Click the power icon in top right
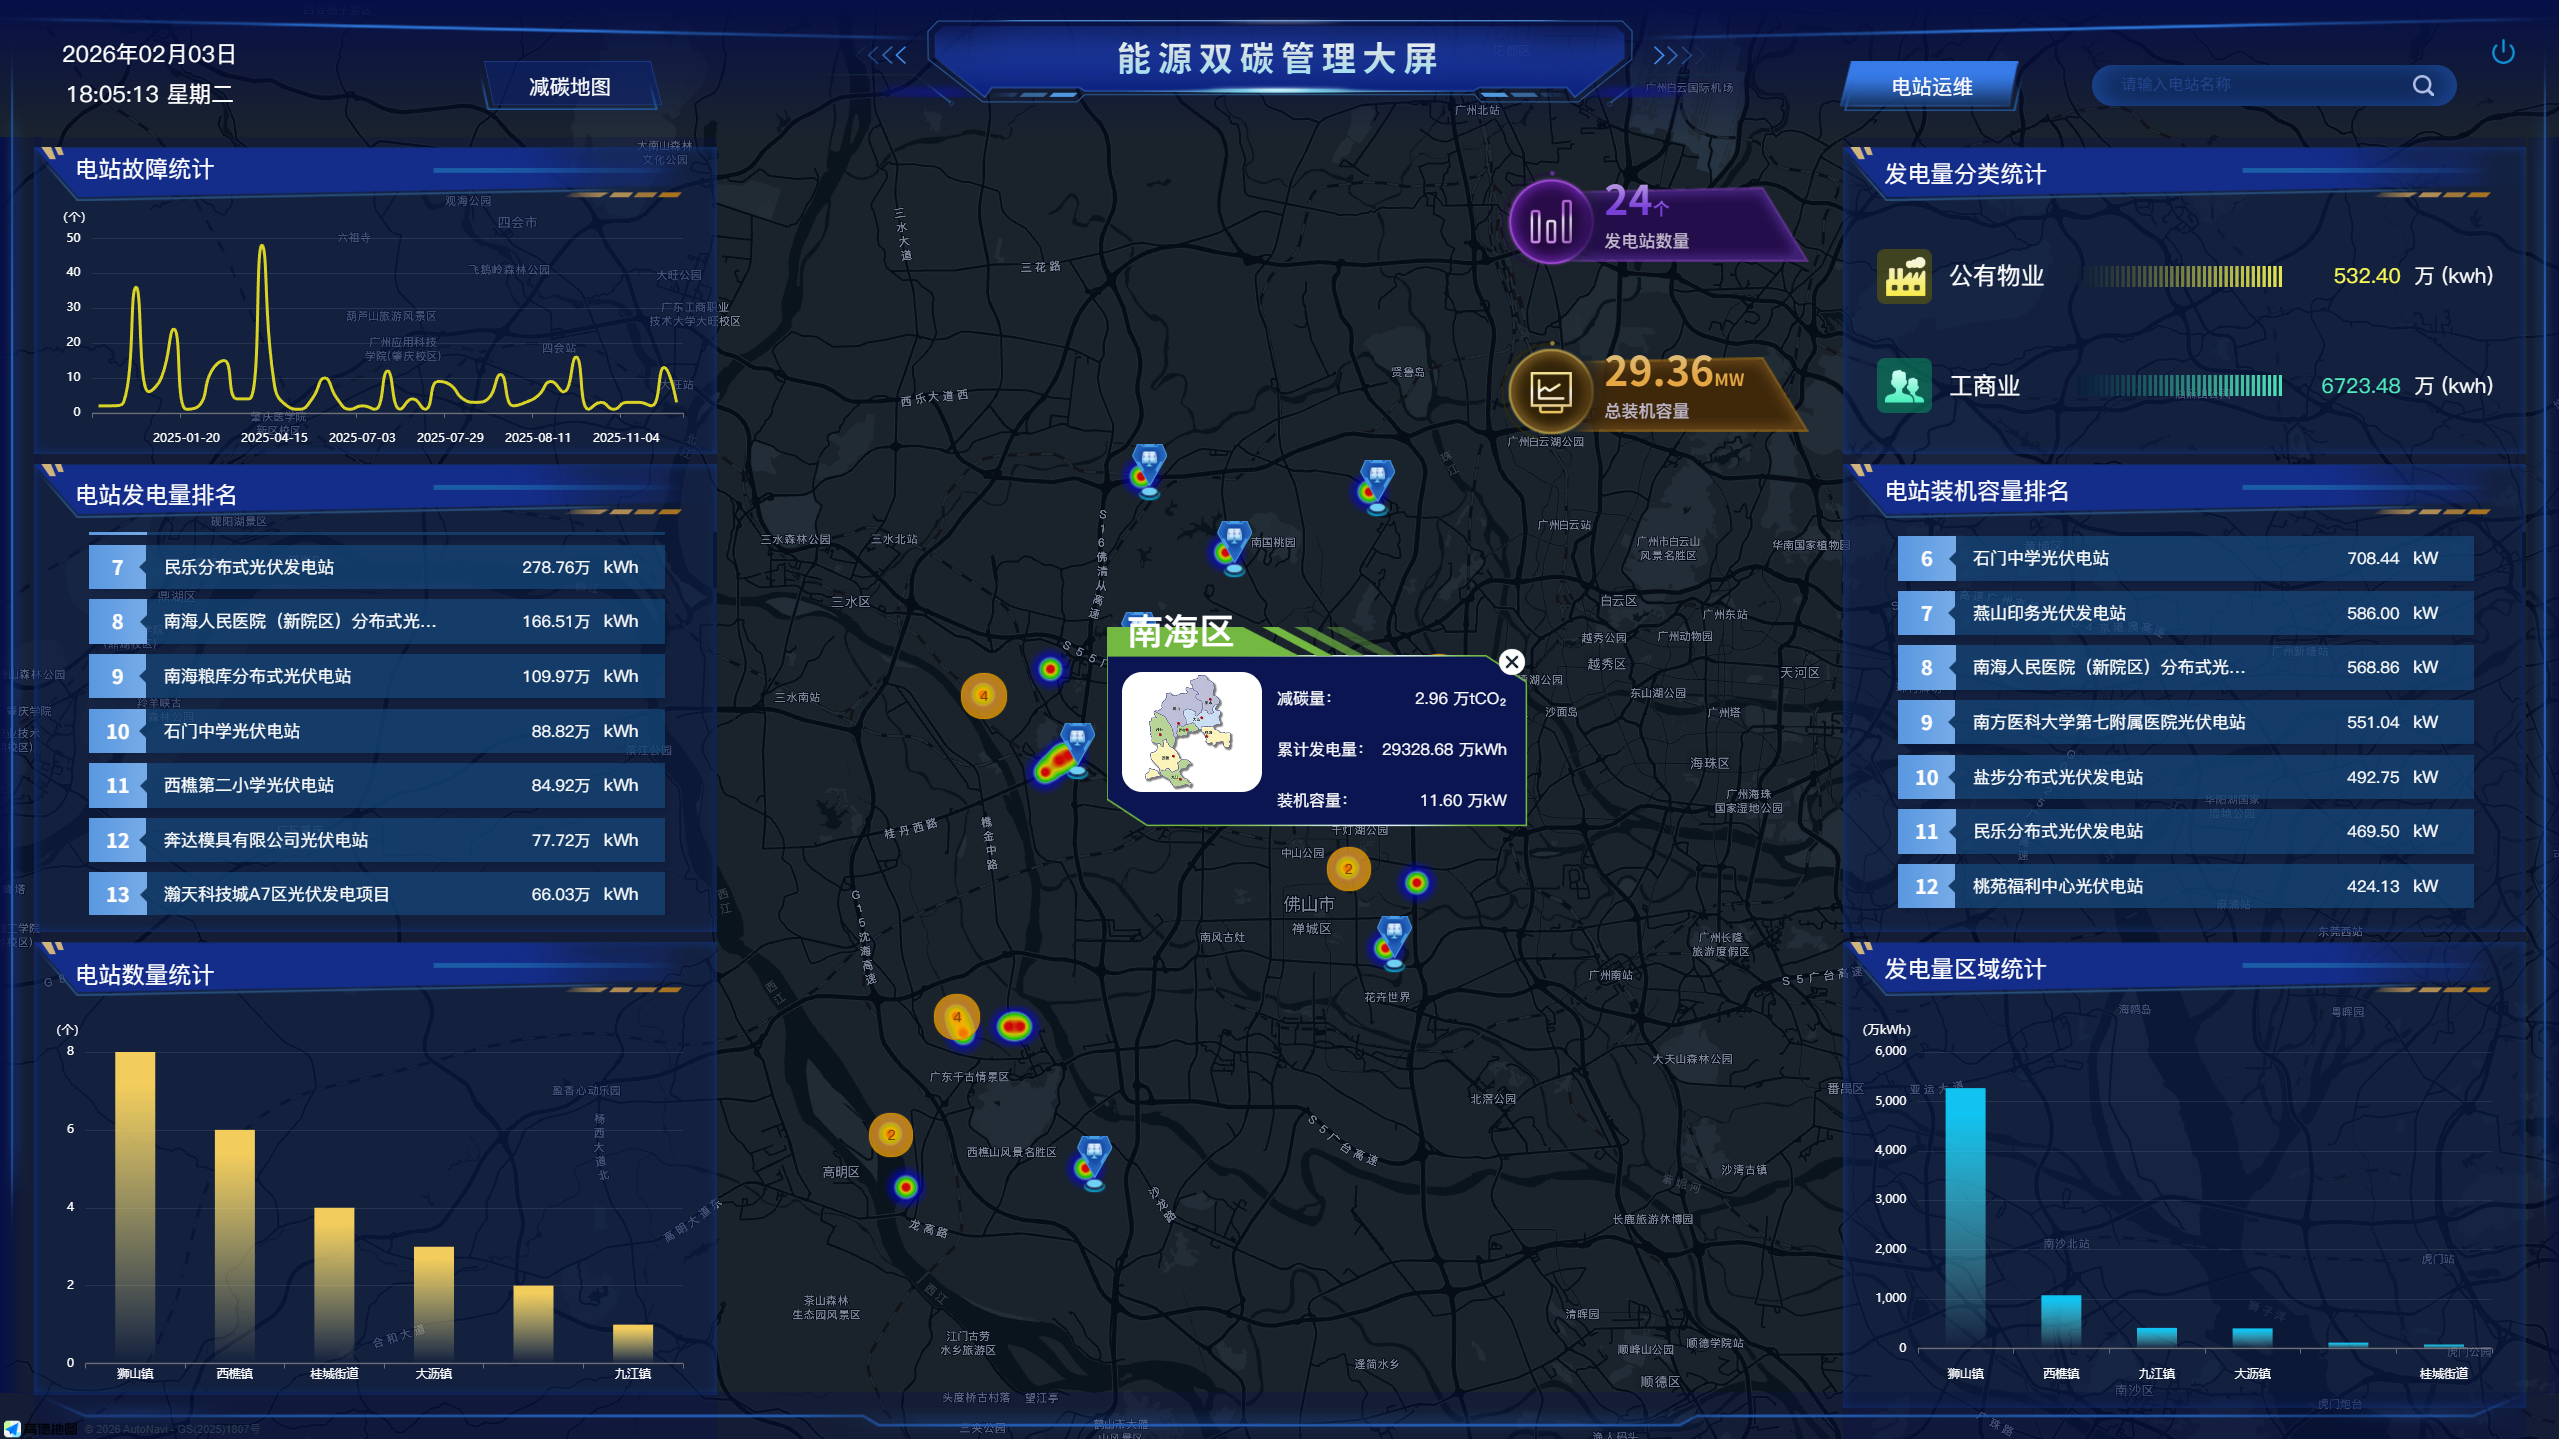Image resolution: width=2559 pixels, height=1439 pixels. (x=2502, y=52)
